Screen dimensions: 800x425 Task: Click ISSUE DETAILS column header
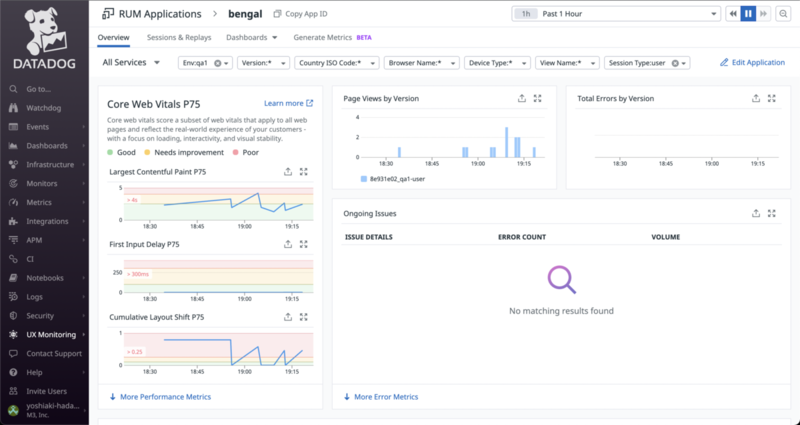368,237
